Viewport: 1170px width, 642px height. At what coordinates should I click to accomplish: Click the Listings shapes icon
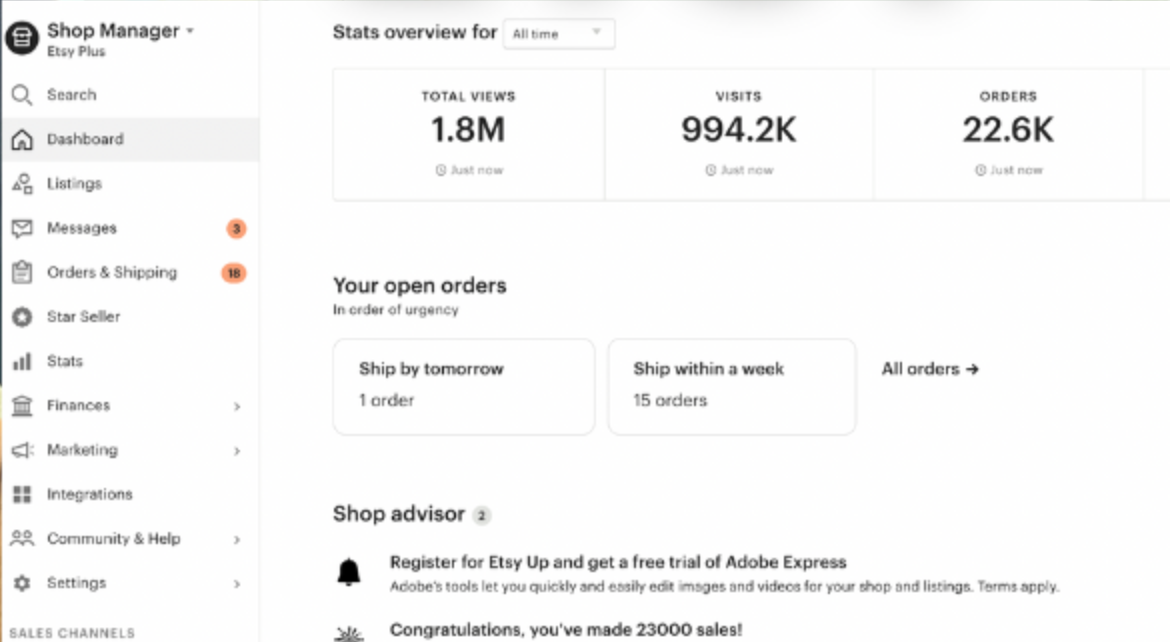22,184
